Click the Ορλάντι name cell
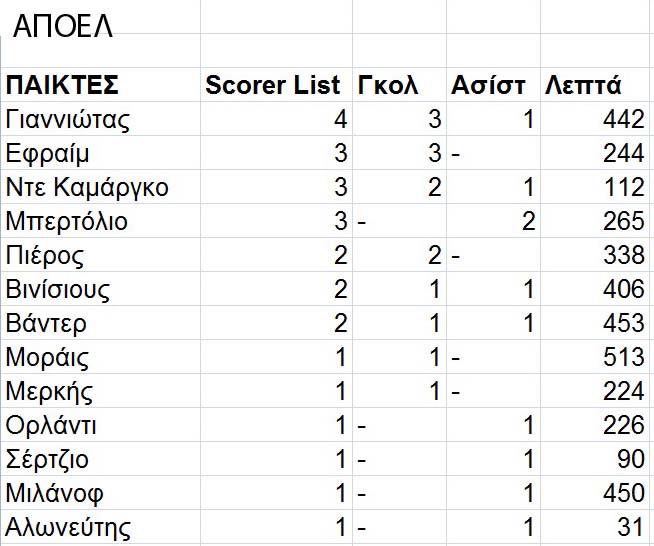The image size is (654, 546). point(51,426)
